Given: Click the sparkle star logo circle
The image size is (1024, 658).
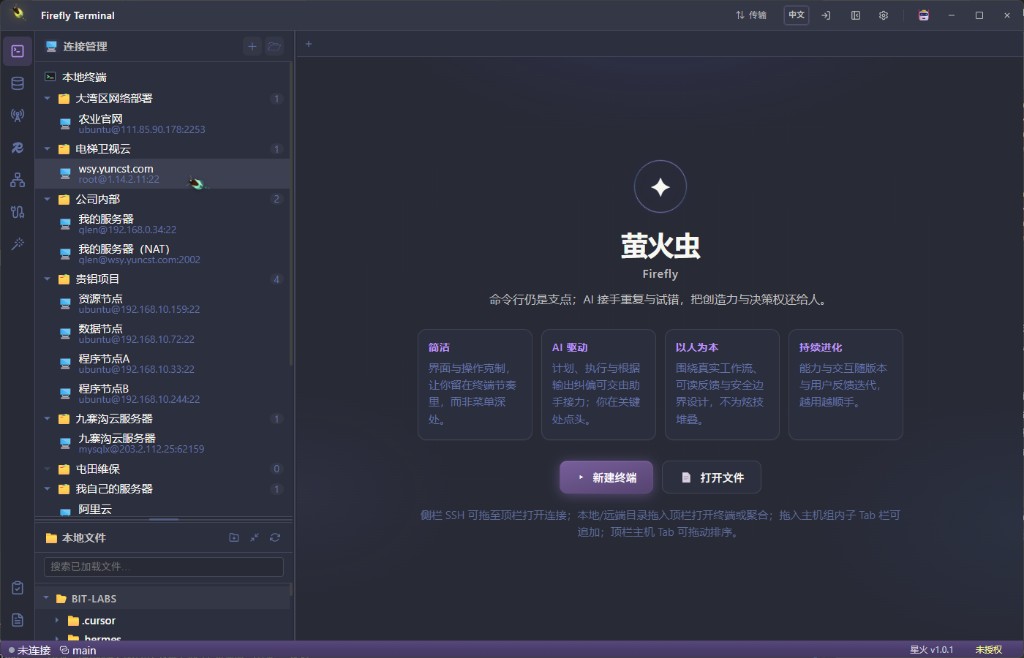Looking at the screenshot, I should coord(660,187).
